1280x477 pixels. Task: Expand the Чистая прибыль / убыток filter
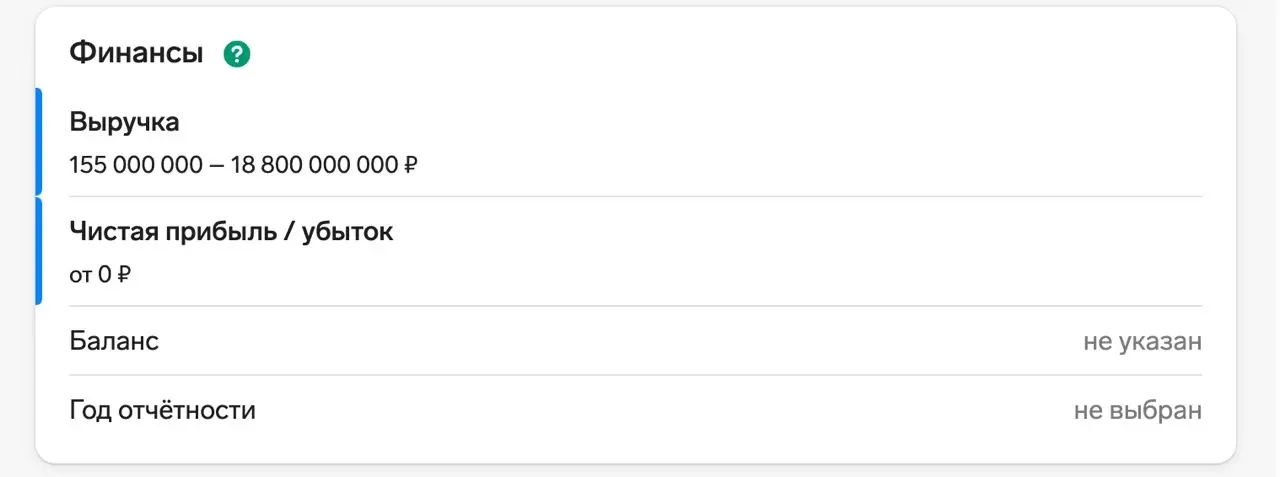(231, 232)
